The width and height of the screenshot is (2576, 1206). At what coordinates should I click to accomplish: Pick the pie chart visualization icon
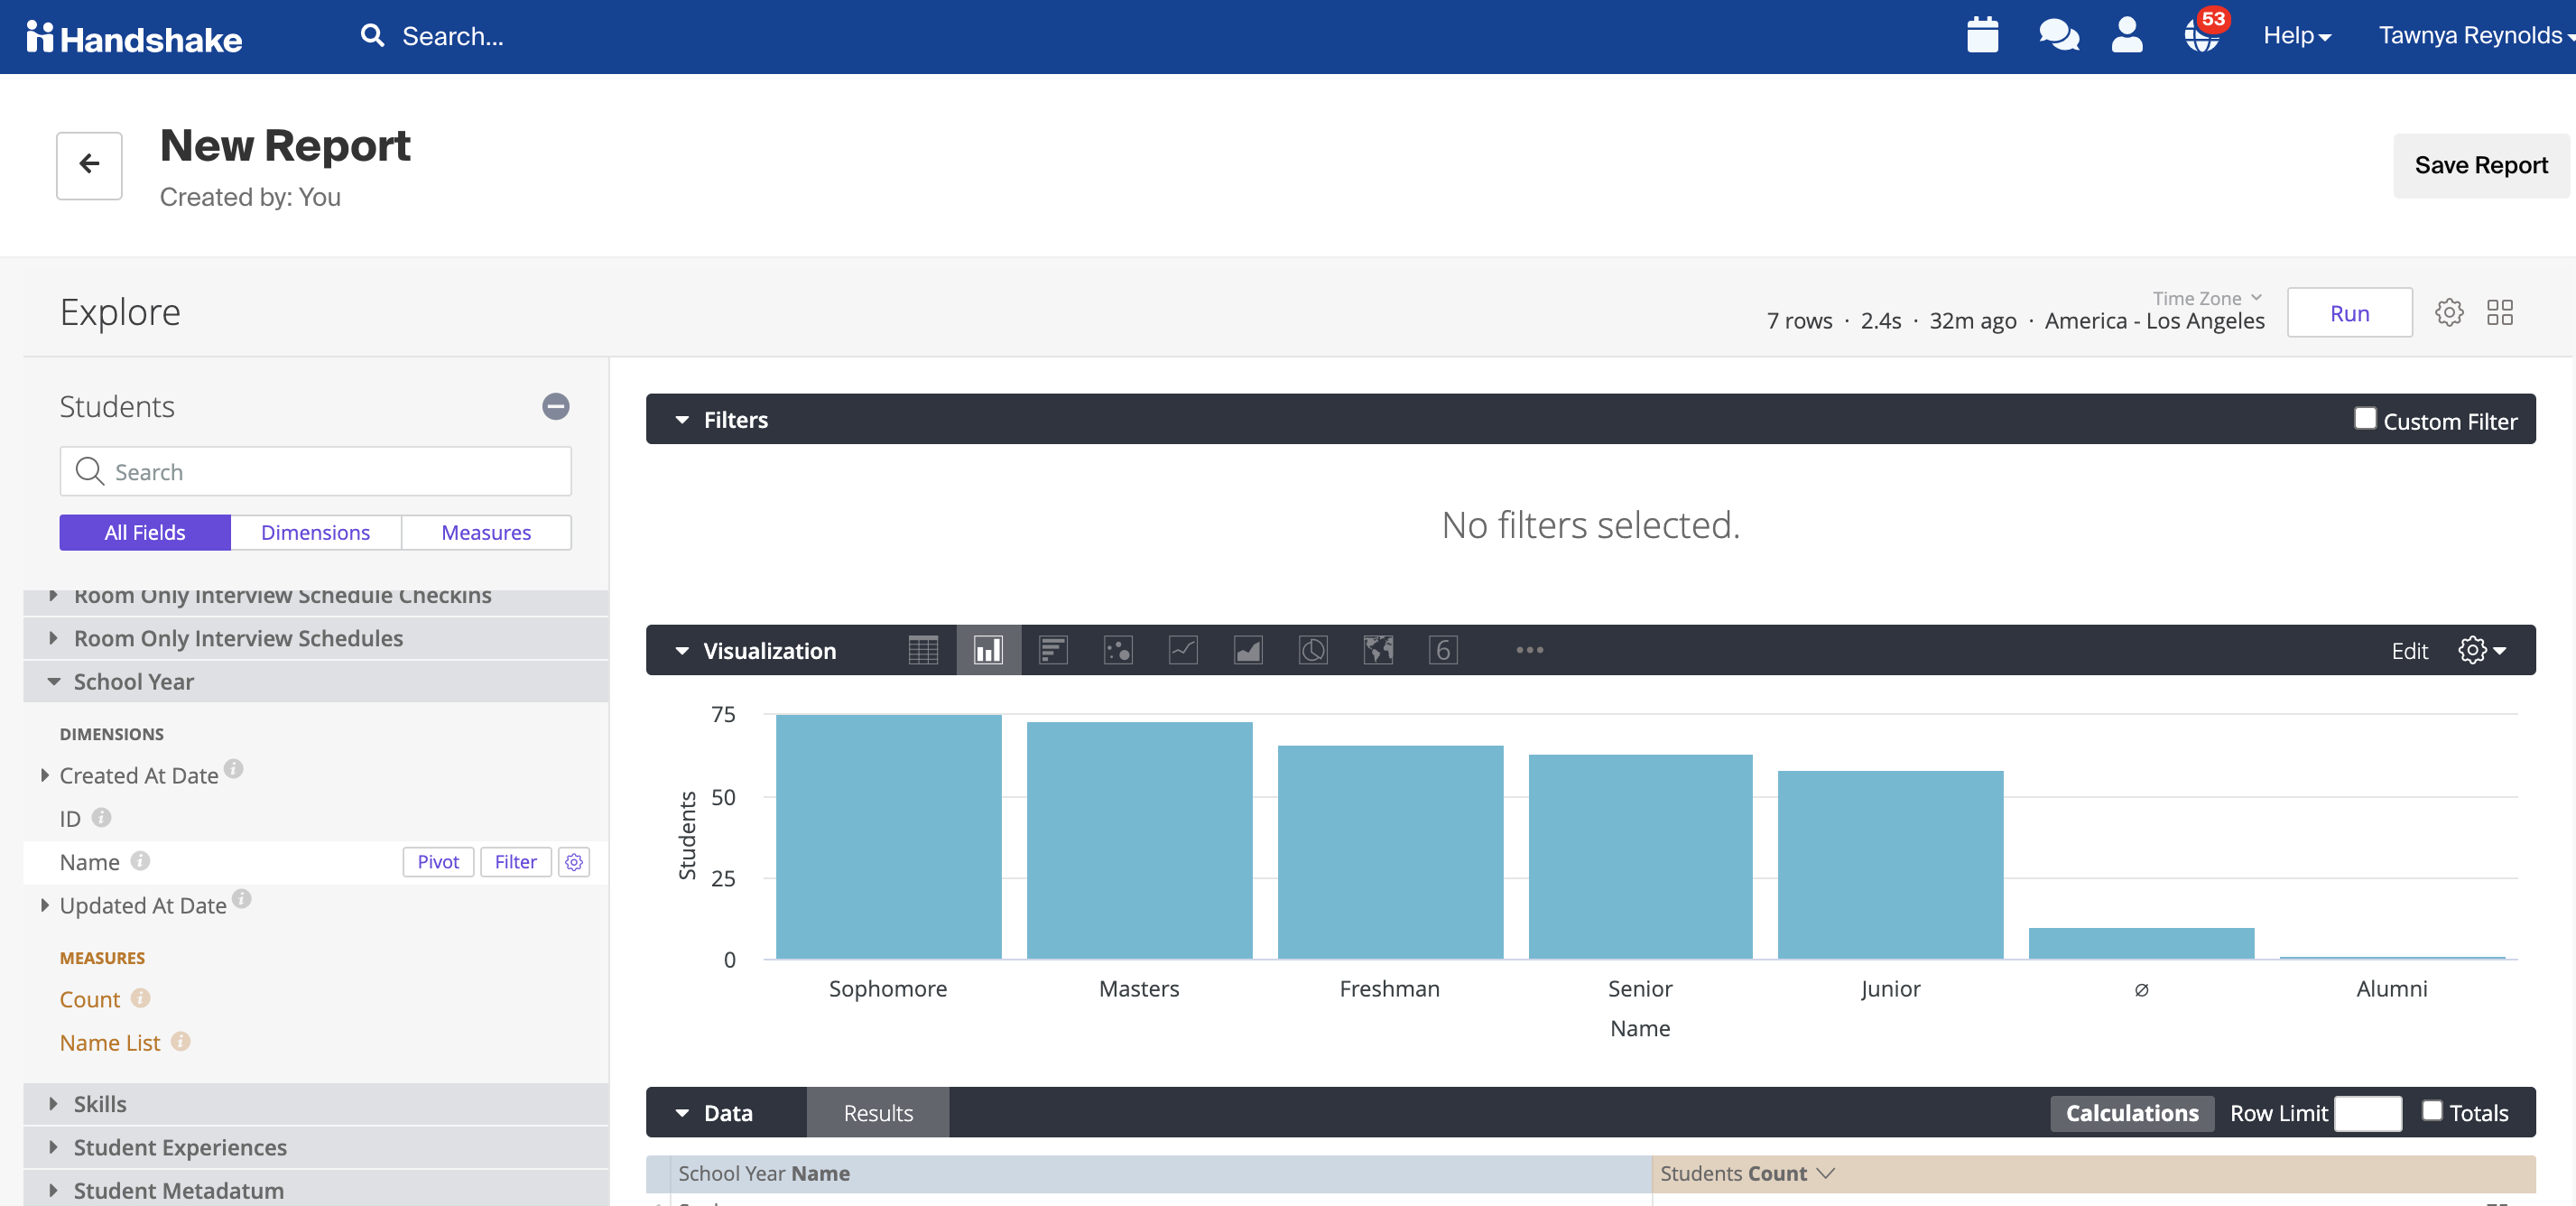[1313, 651]
